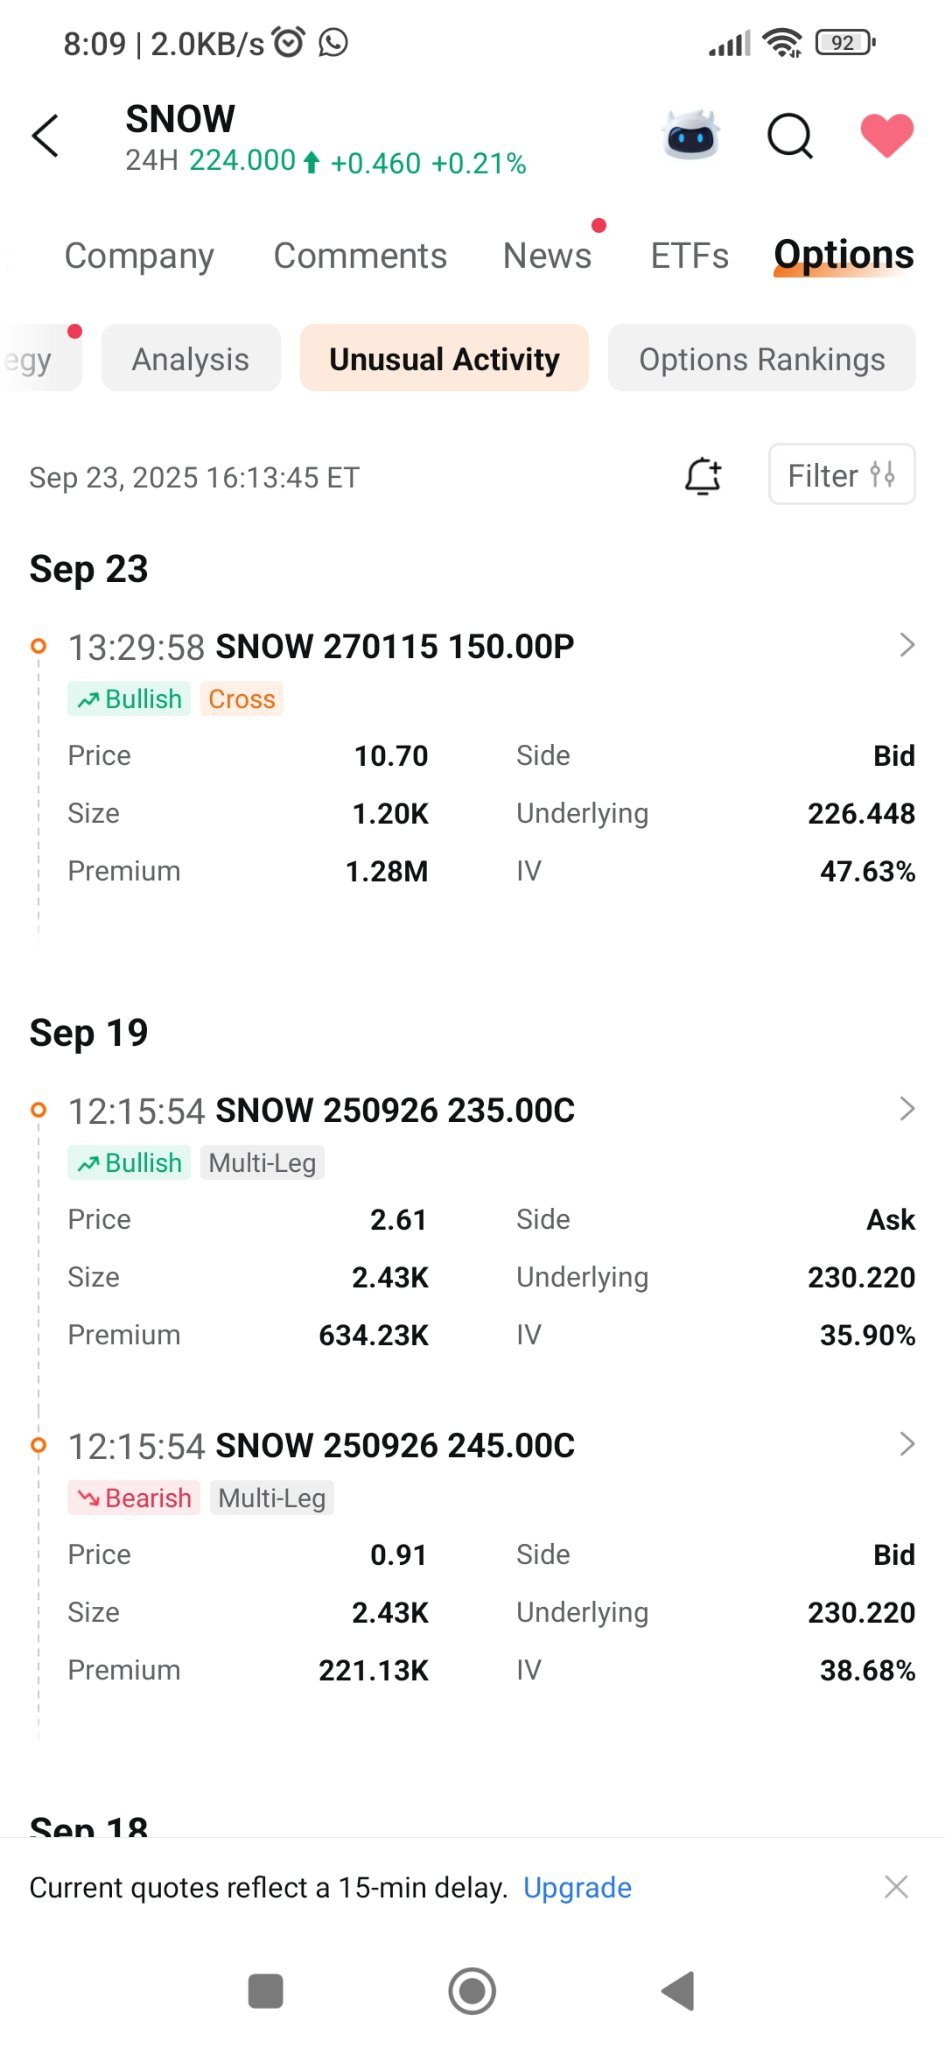Open the robot AI assistant icon

(691, 135)
